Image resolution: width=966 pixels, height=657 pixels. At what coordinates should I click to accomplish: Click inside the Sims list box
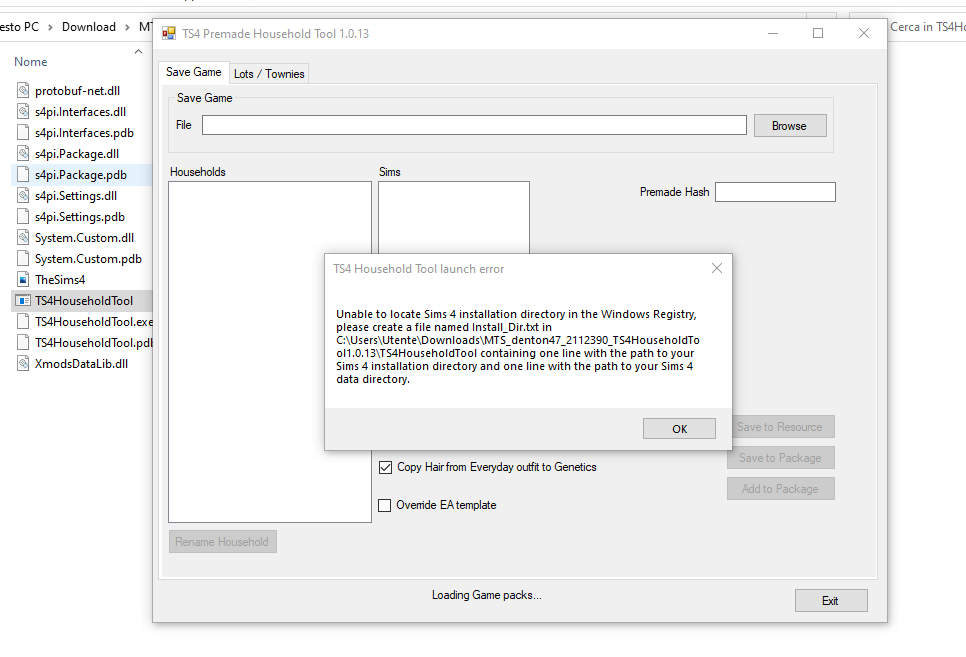tap(453, 217)
